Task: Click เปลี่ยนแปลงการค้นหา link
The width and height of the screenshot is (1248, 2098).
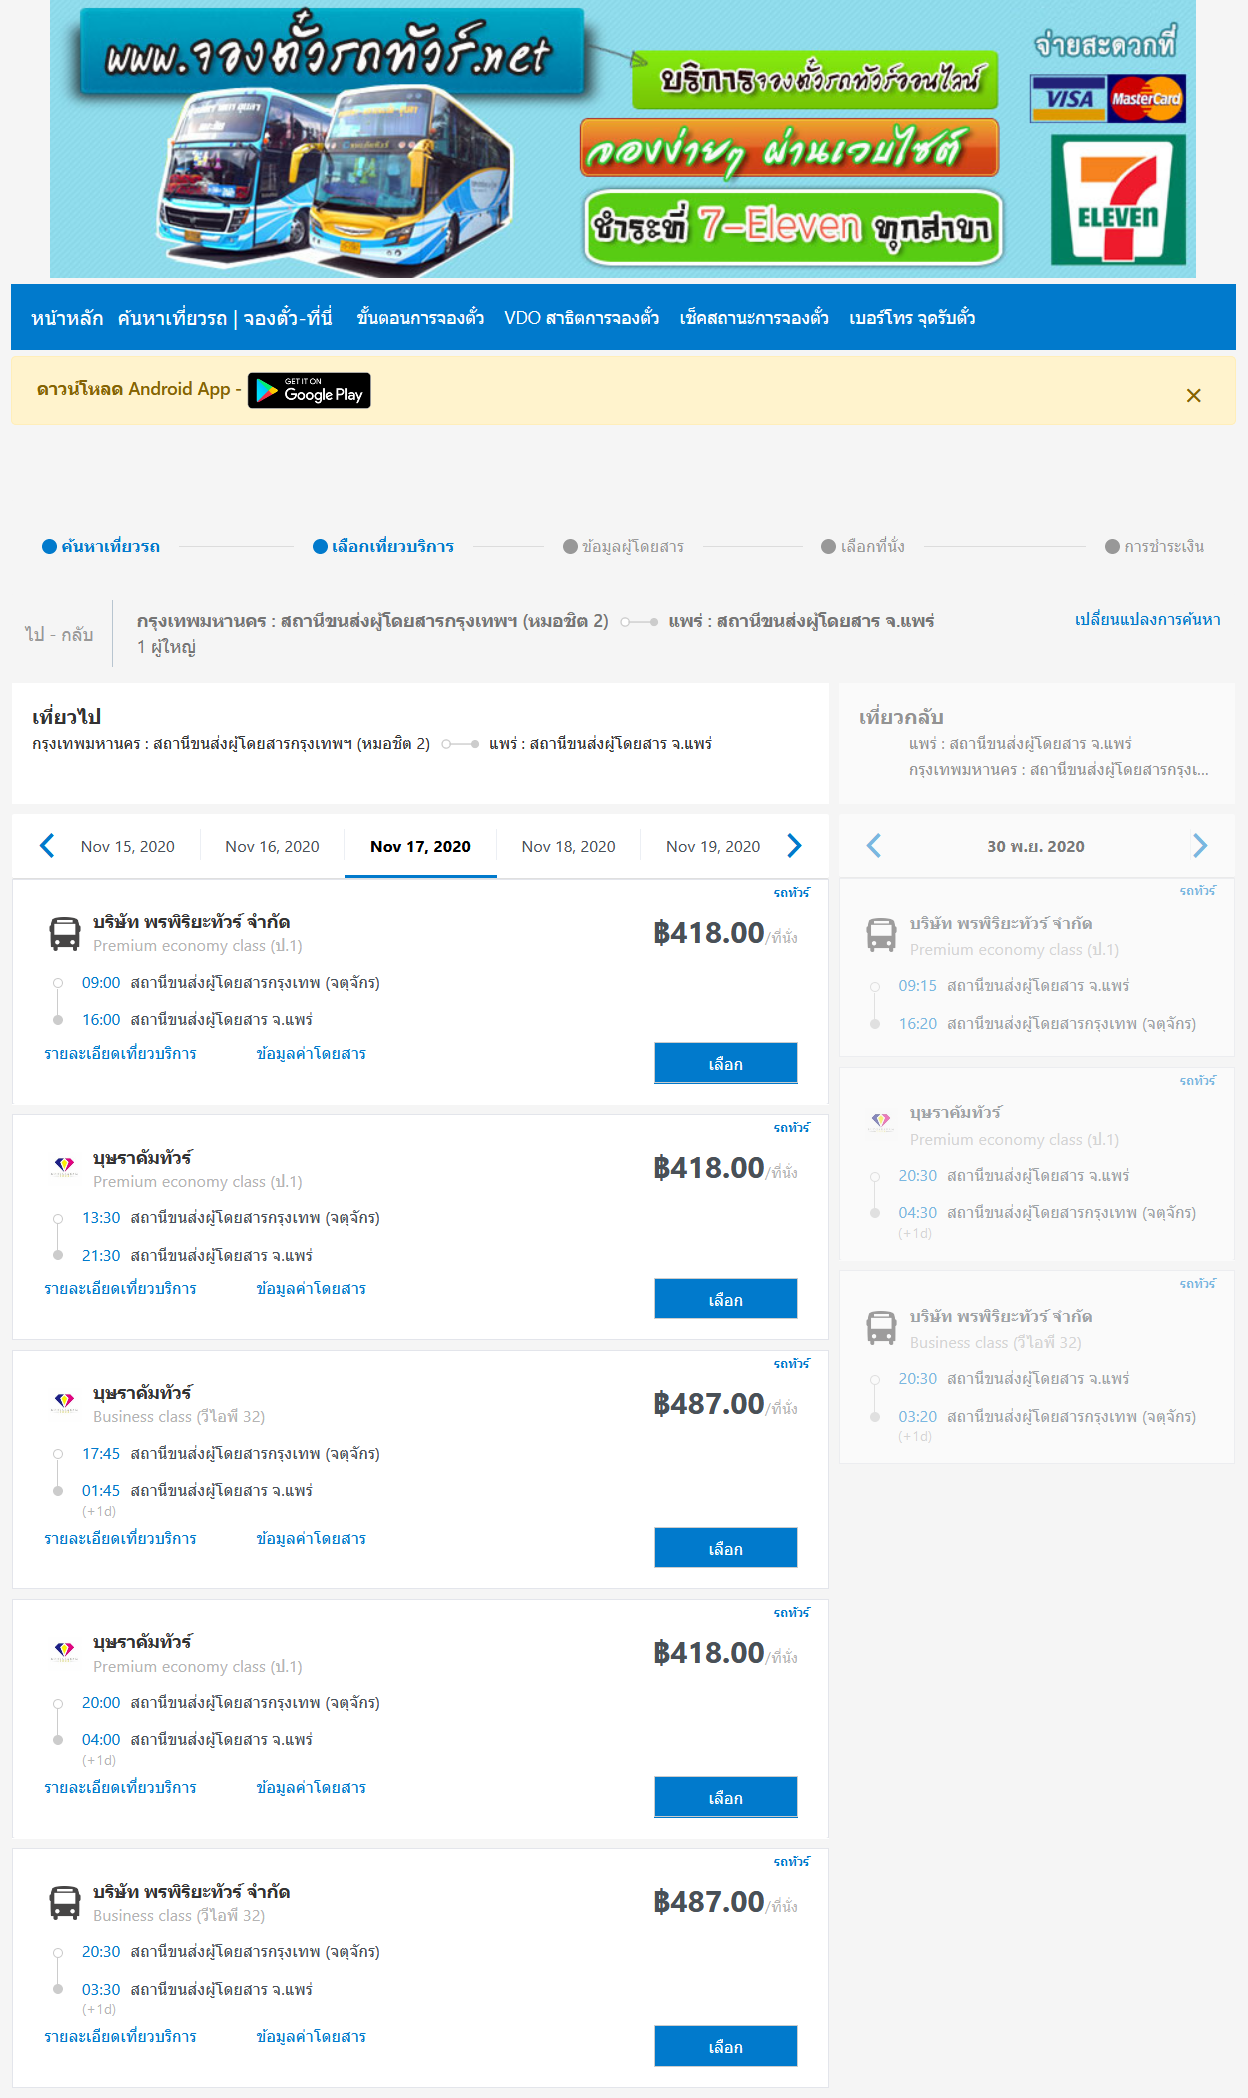Action: tap(1148, 620)
